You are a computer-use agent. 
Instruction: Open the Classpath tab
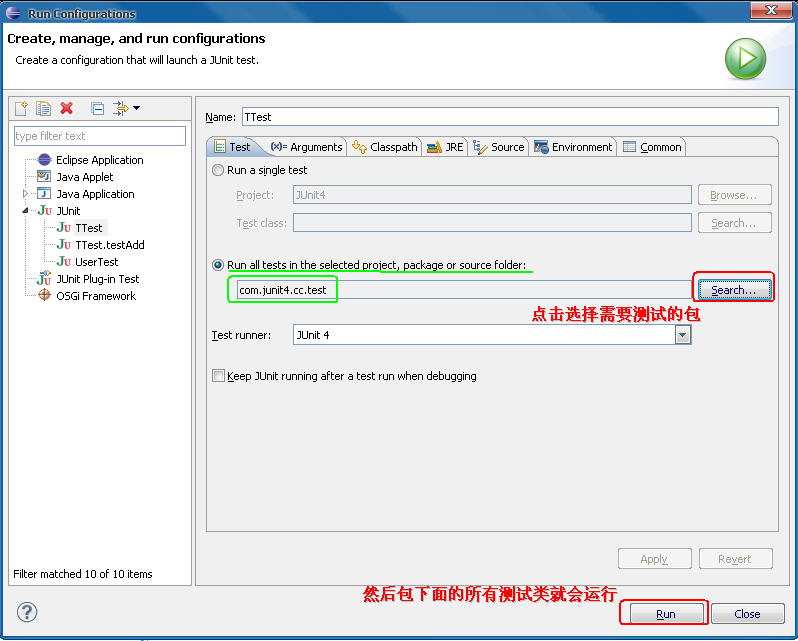click(x=385, y=147)
